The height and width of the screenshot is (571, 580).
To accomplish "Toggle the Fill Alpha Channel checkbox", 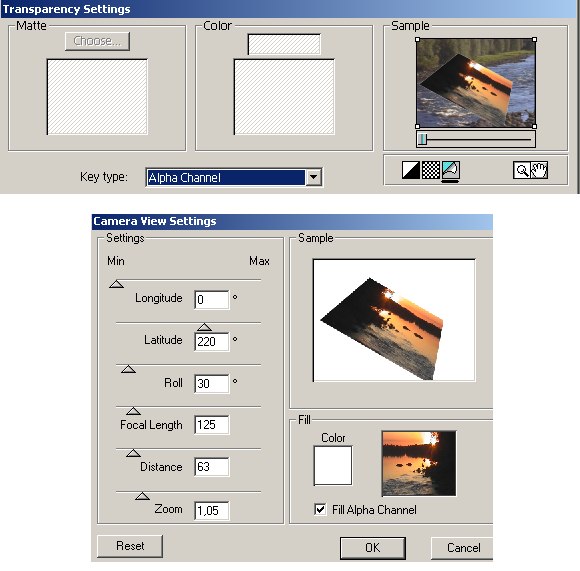I will coord(320,509).
